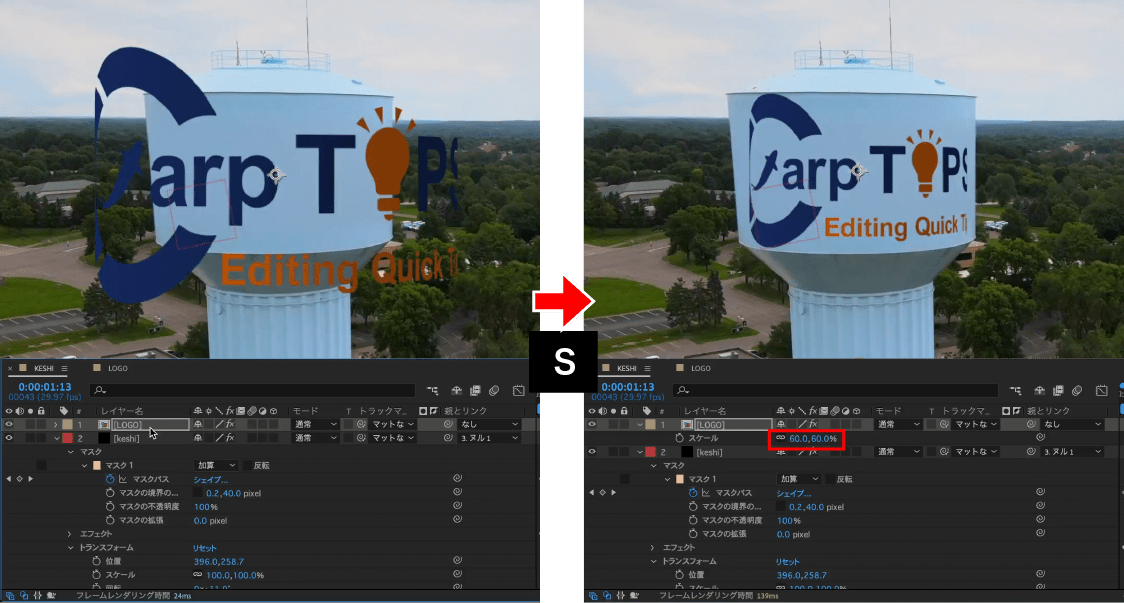Hide LOGO layer eye in right timeline
This screenshot has height=603, width=1124.
click(x=592, y=424)
